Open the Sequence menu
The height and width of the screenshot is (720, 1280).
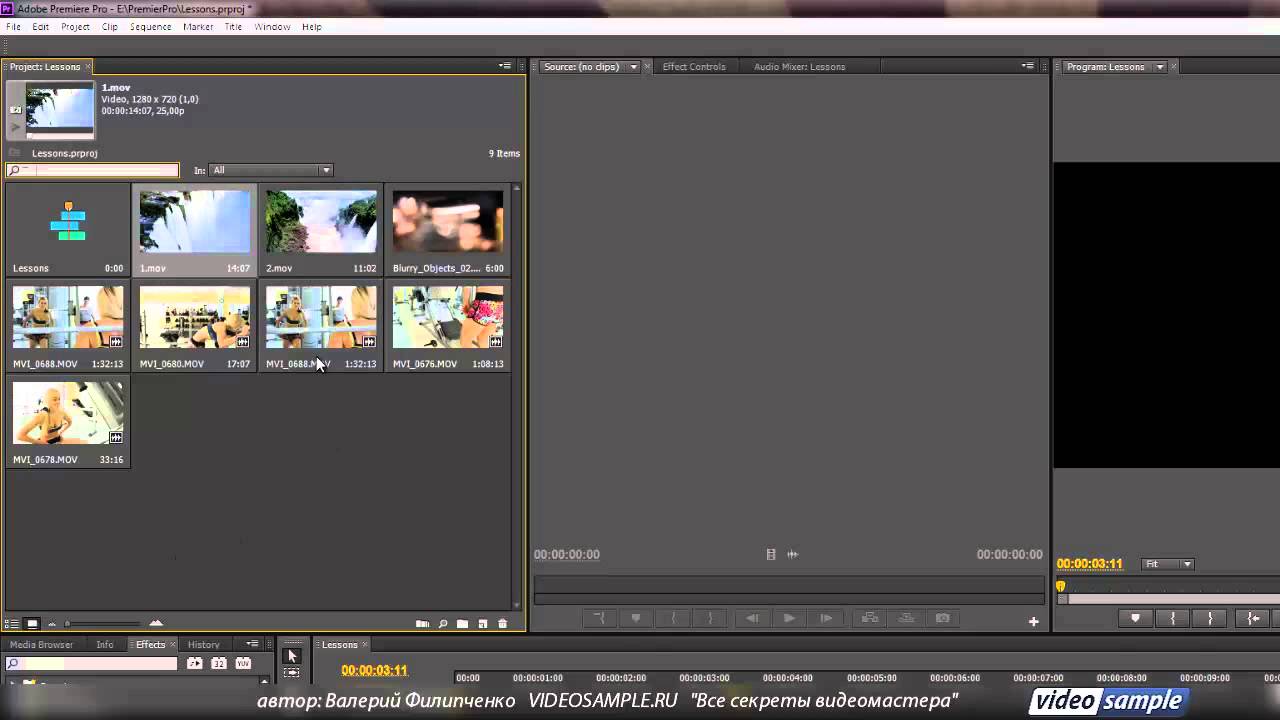(150, 27)
